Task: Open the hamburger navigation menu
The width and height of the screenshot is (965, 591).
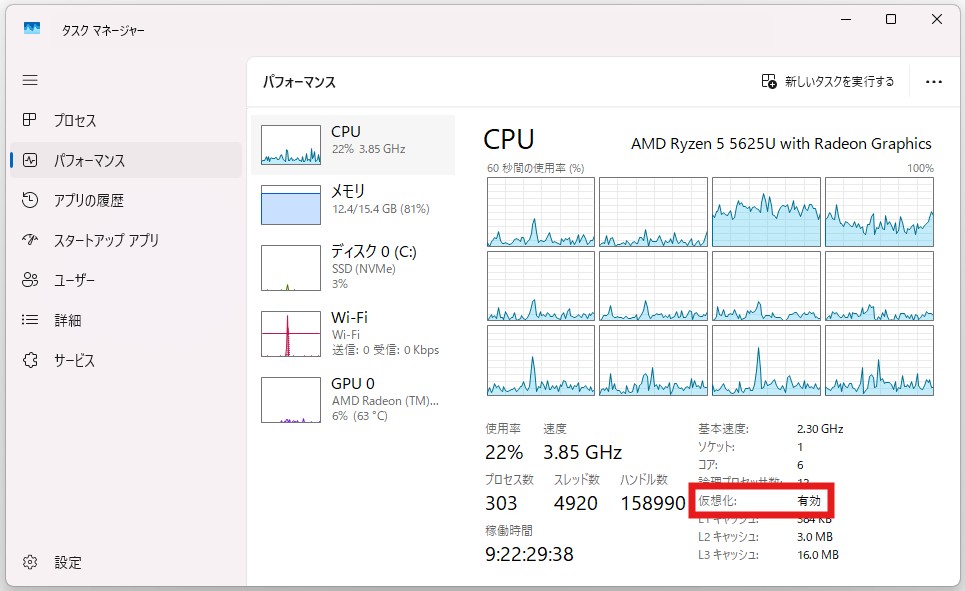Action: (30, 80)
